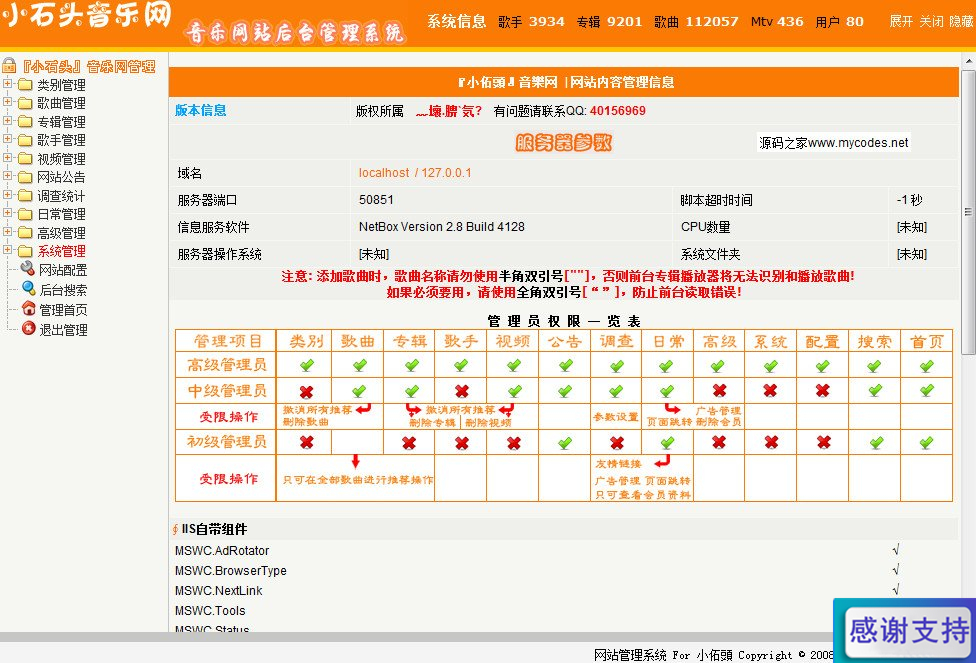Open 后台搜索 under 系统管理
976x663 pixels.
(63, 290)
